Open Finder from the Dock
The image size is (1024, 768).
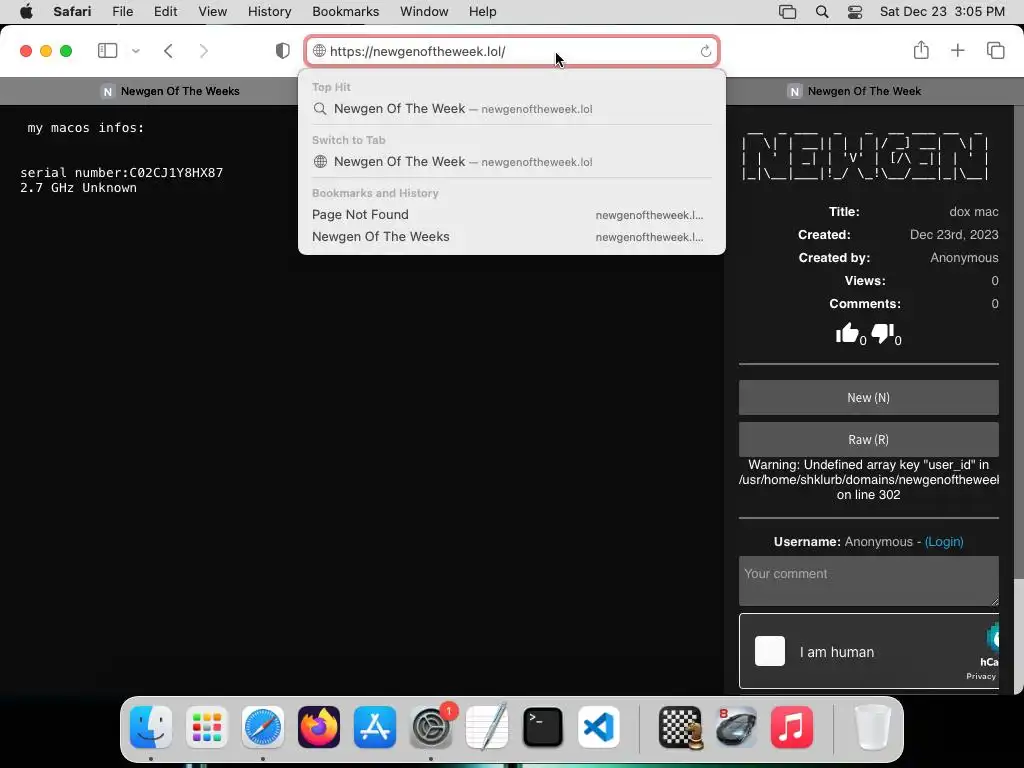point(151,727)
